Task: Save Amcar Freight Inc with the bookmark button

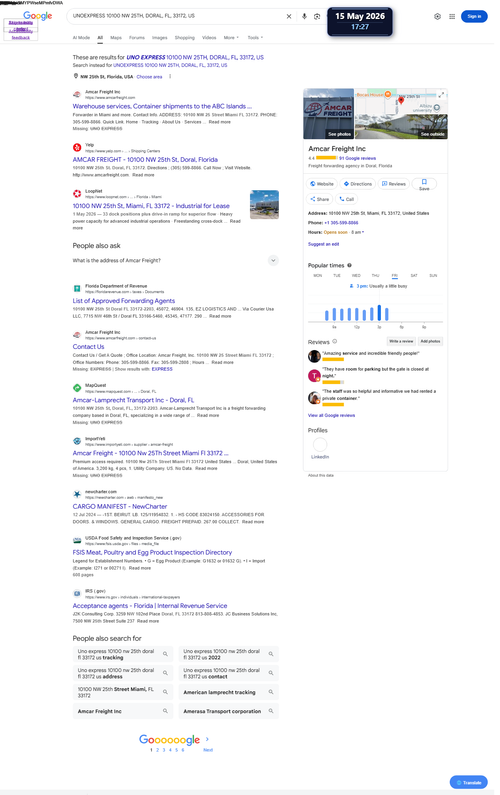Action: tap(424, 184)
